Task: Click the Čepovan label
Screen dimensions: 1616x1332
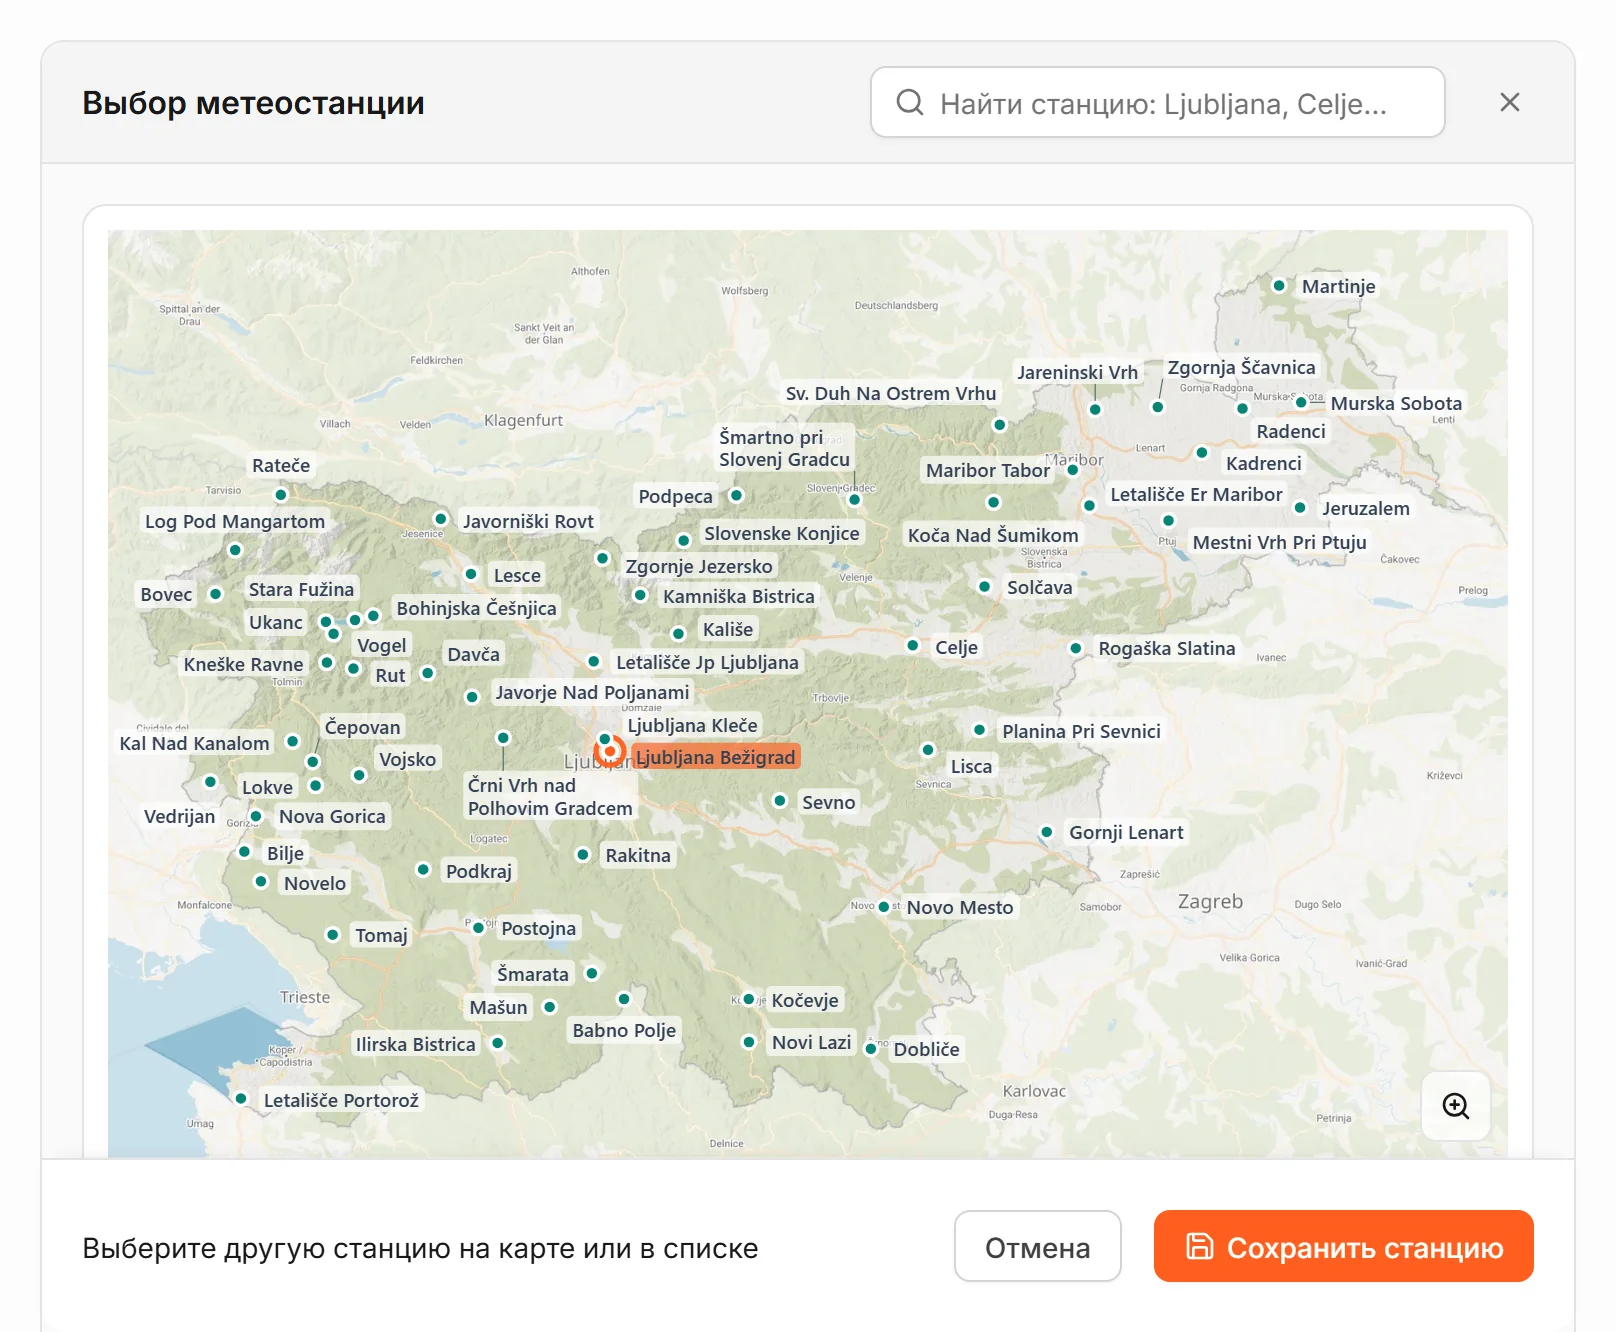Action: click(362, 727)
